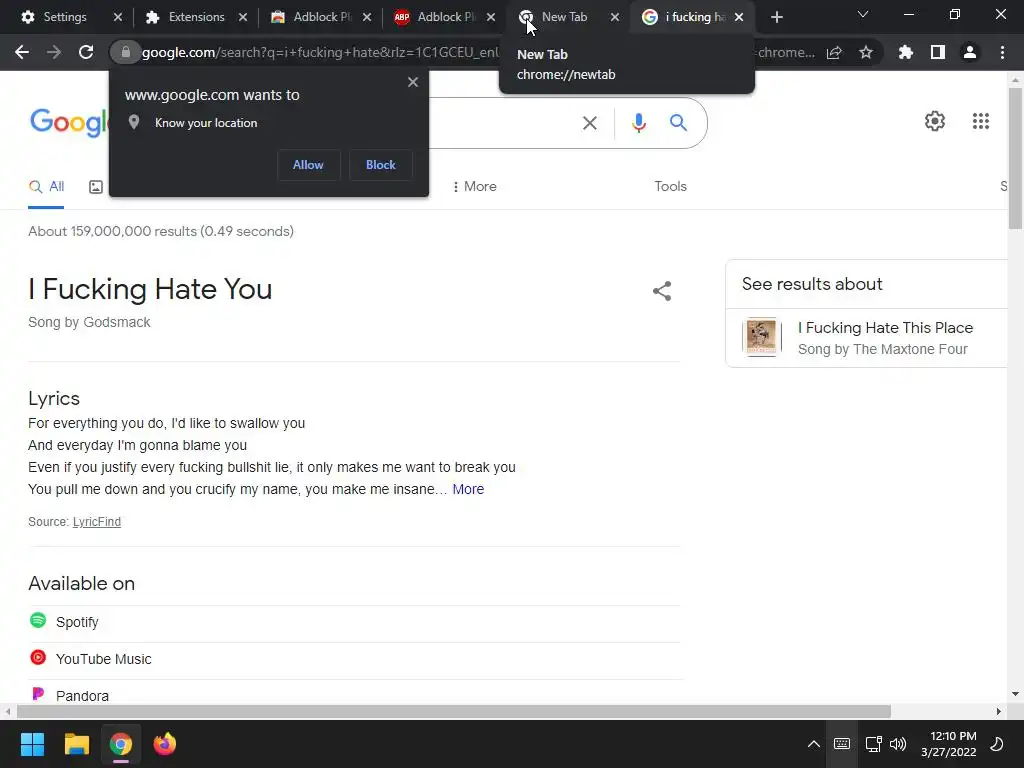Start a voice search with the microphone
Screen dimensions: 1024x768
[x=639, y=123]
